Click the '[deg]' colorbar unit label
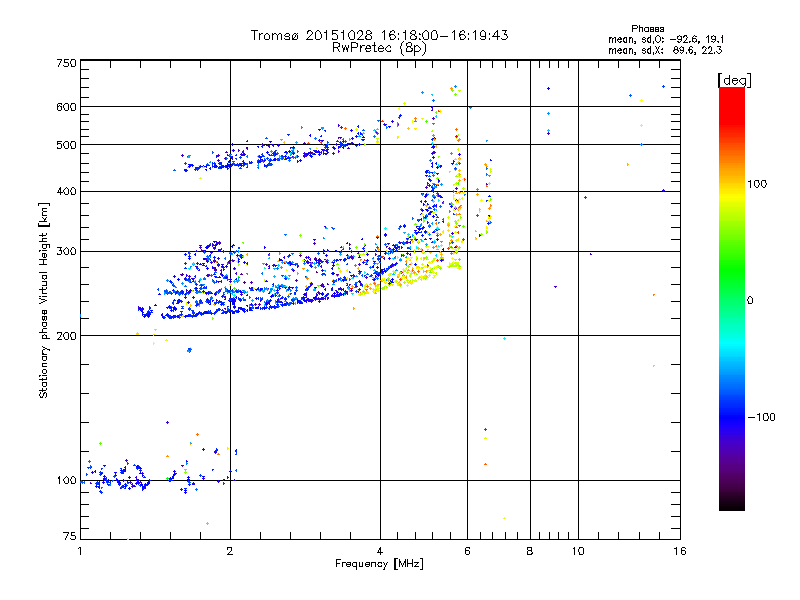This screenshot has width=800, height=600. pyautogui.click(x=734, y=80)
